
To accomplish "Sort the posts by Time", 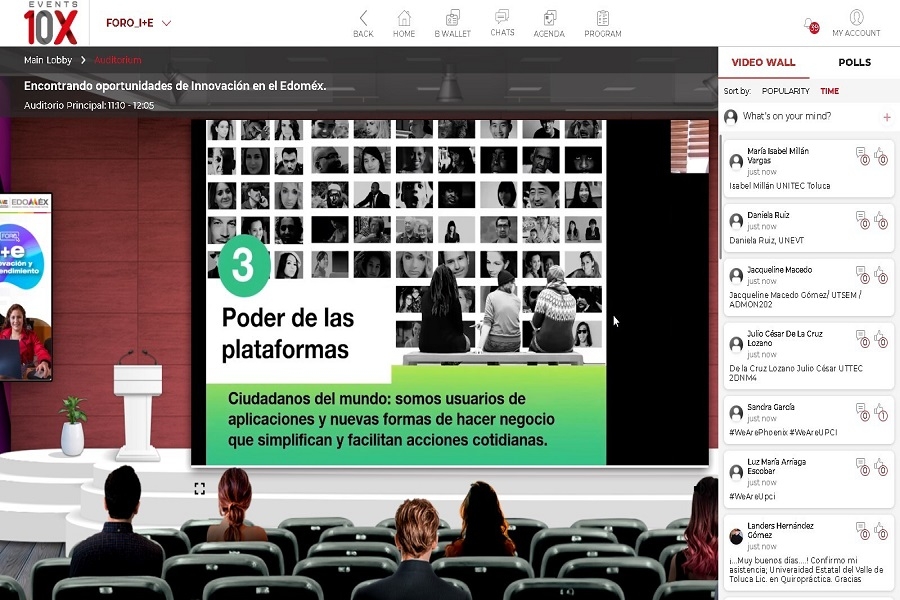I will 830,91.
